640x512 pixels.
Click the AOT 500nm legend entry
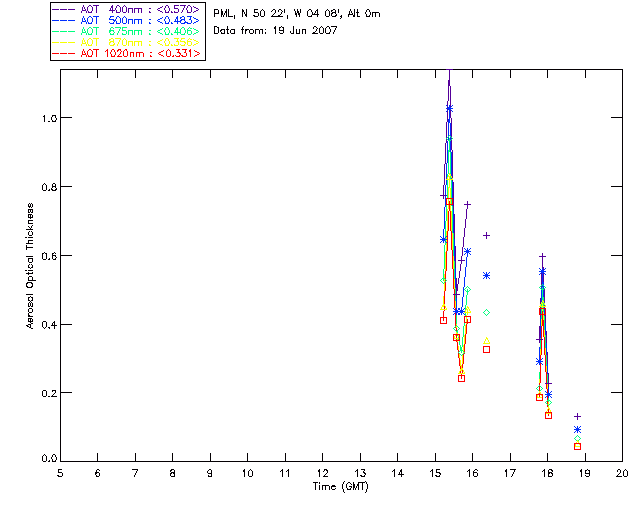(127, 20)
